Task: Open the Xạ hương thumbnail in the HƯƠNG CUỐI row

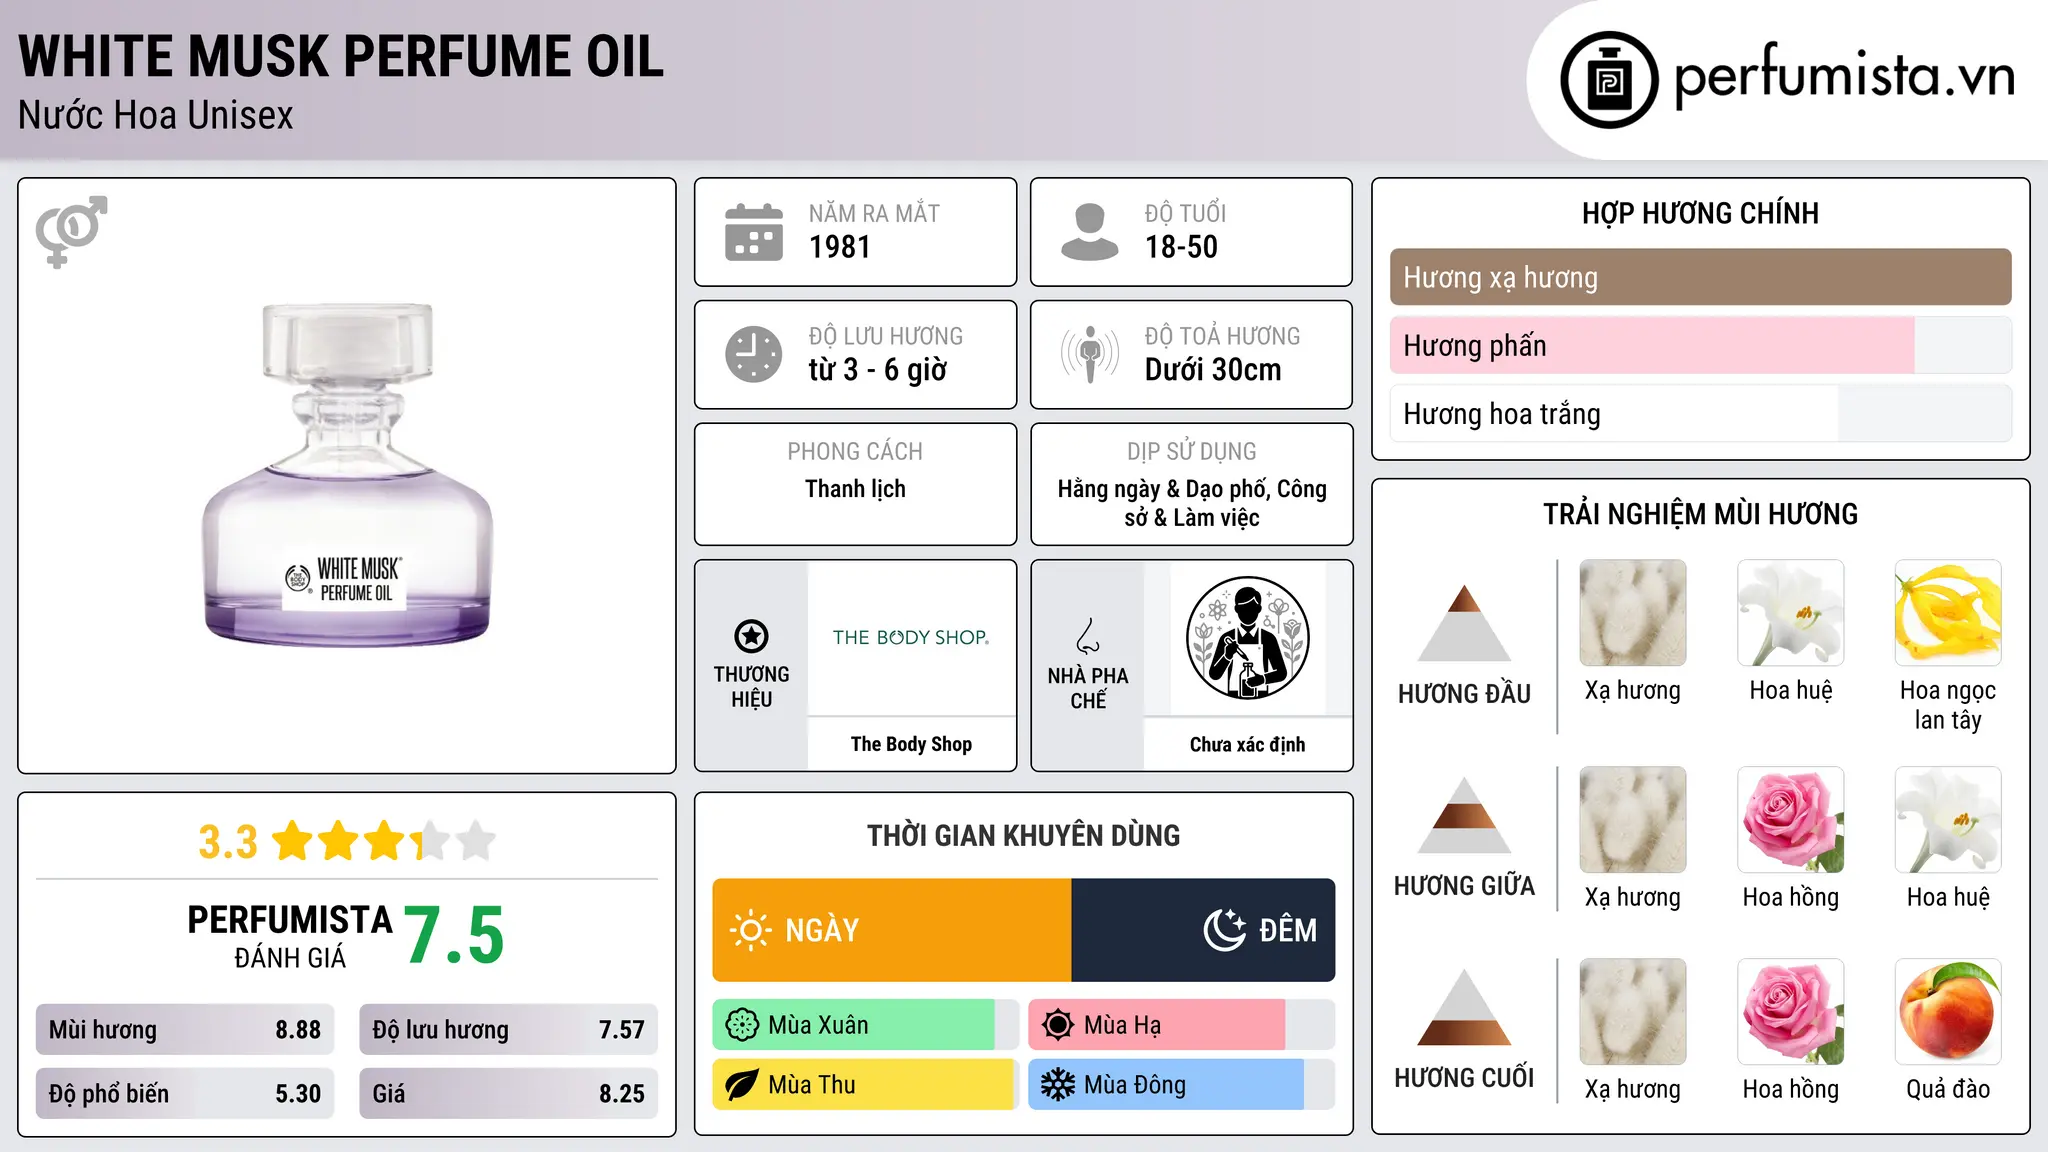Action: [x=1633, y=1012]
